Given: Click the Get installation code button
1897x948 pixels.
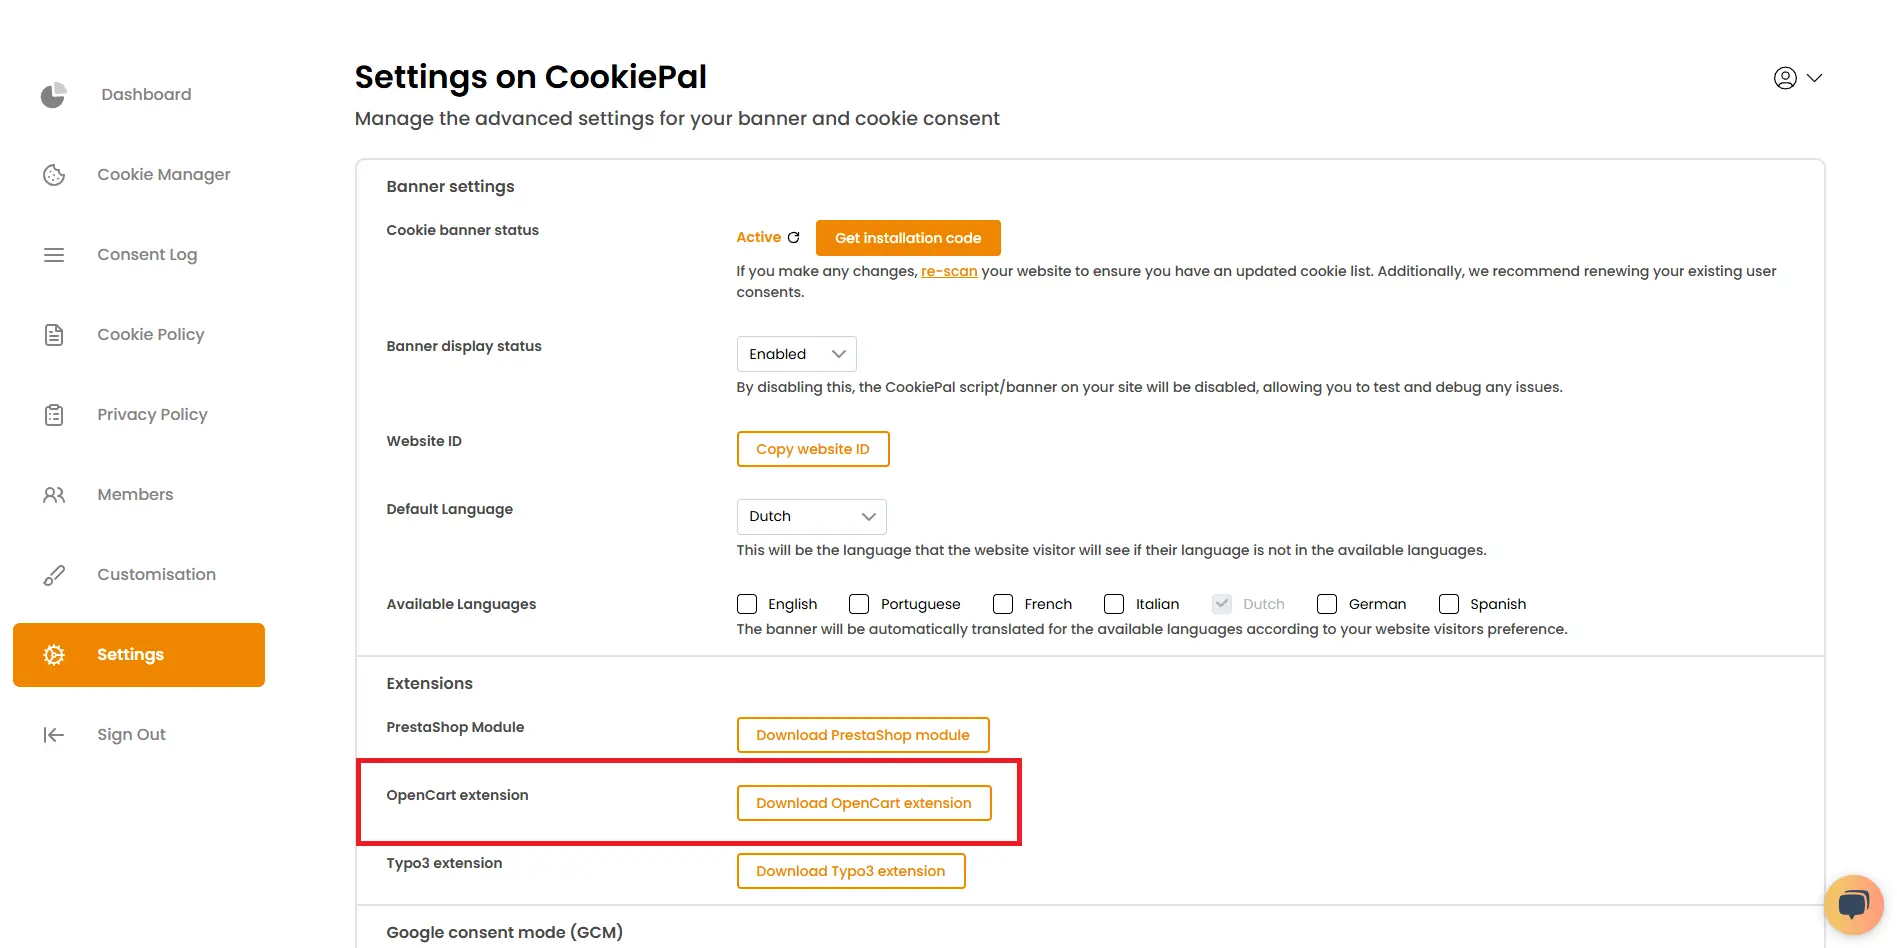Looking at the screenshot, I should (907, 237).
